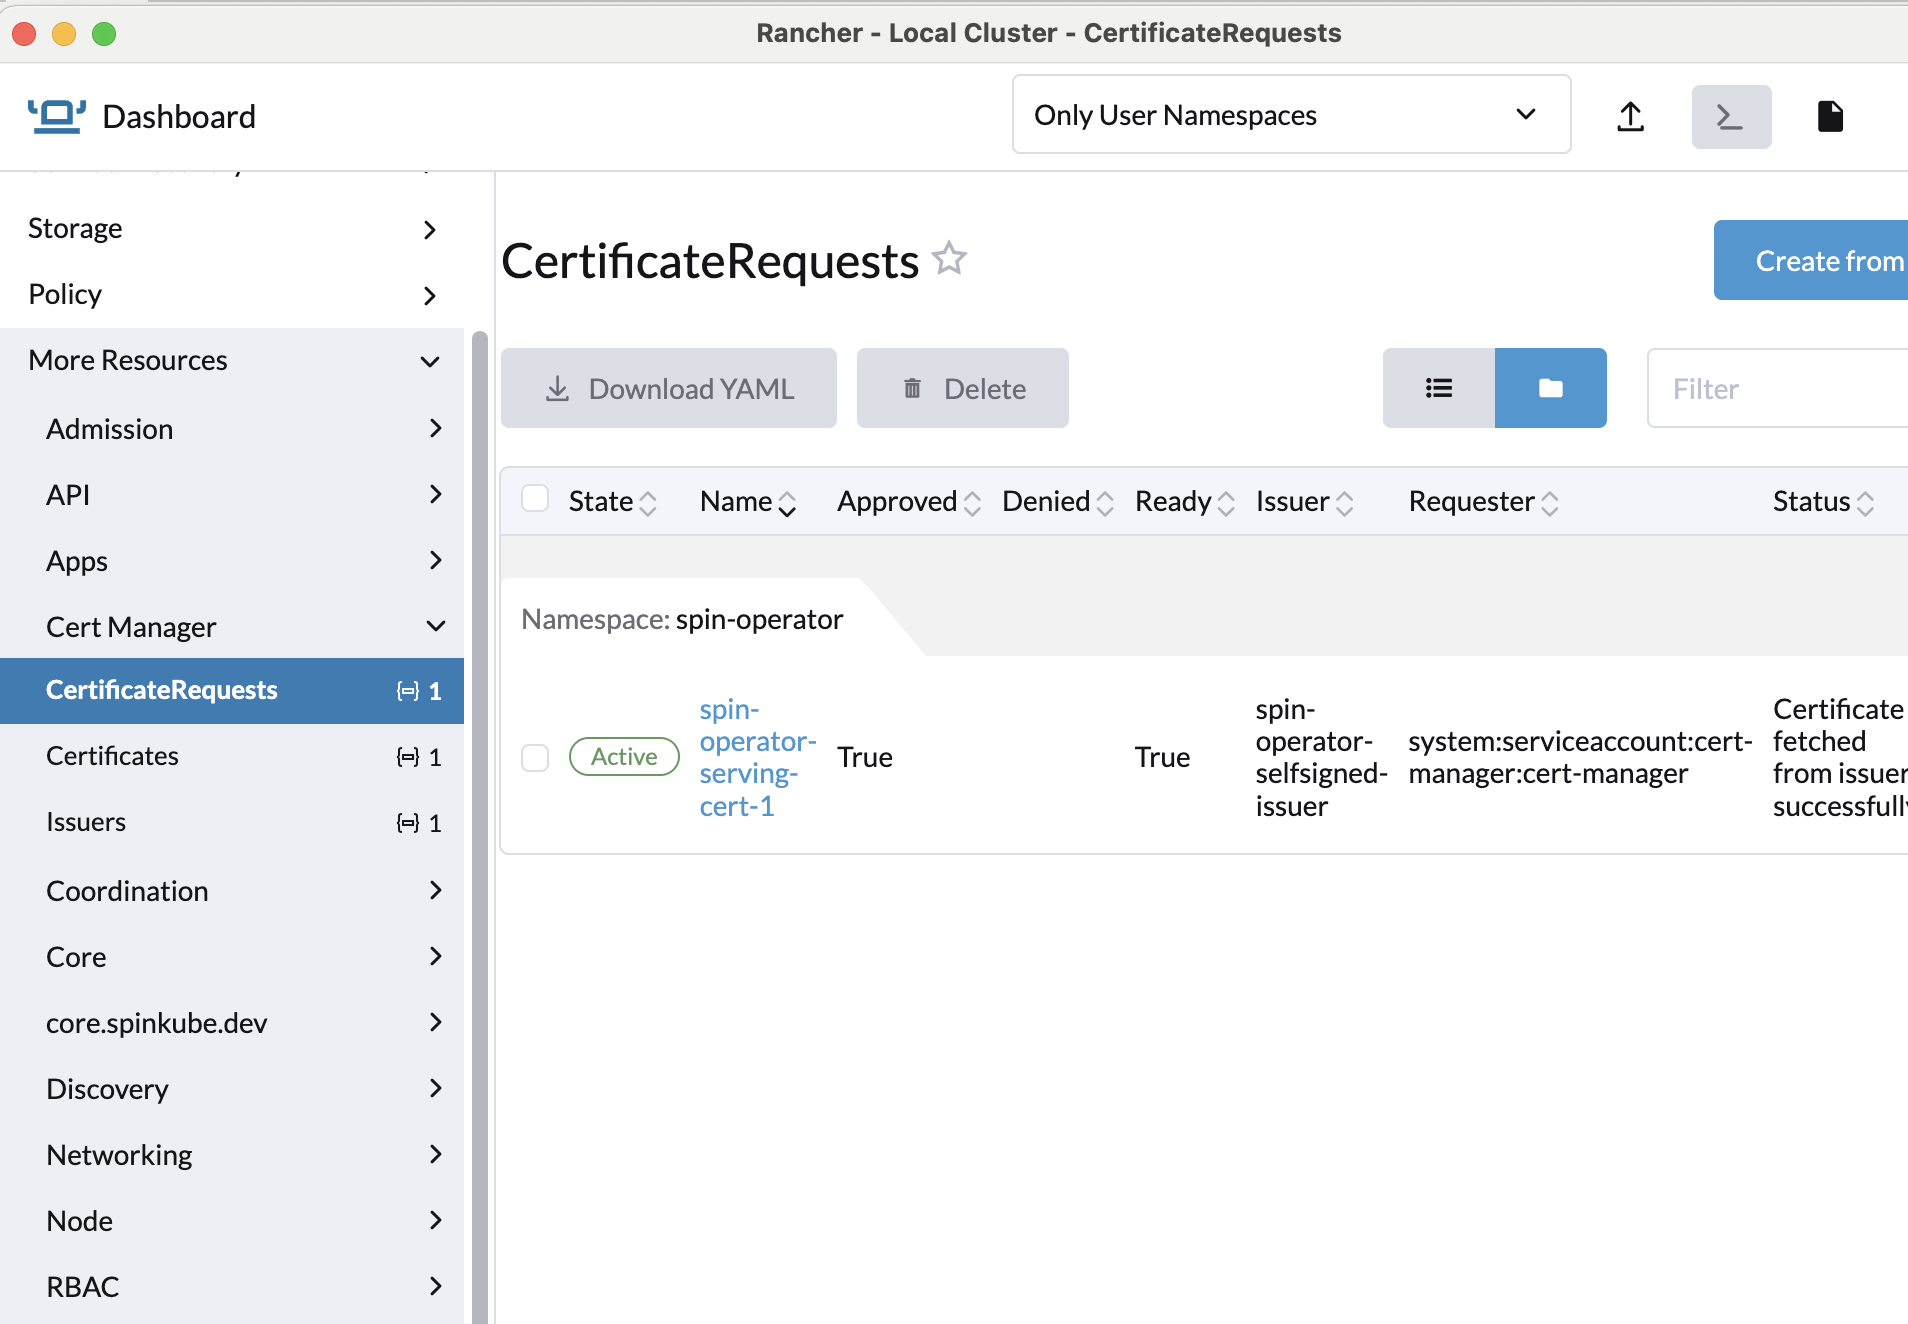Click the Delete trash icon
1908x1324 pixels.
pos(962,388)
